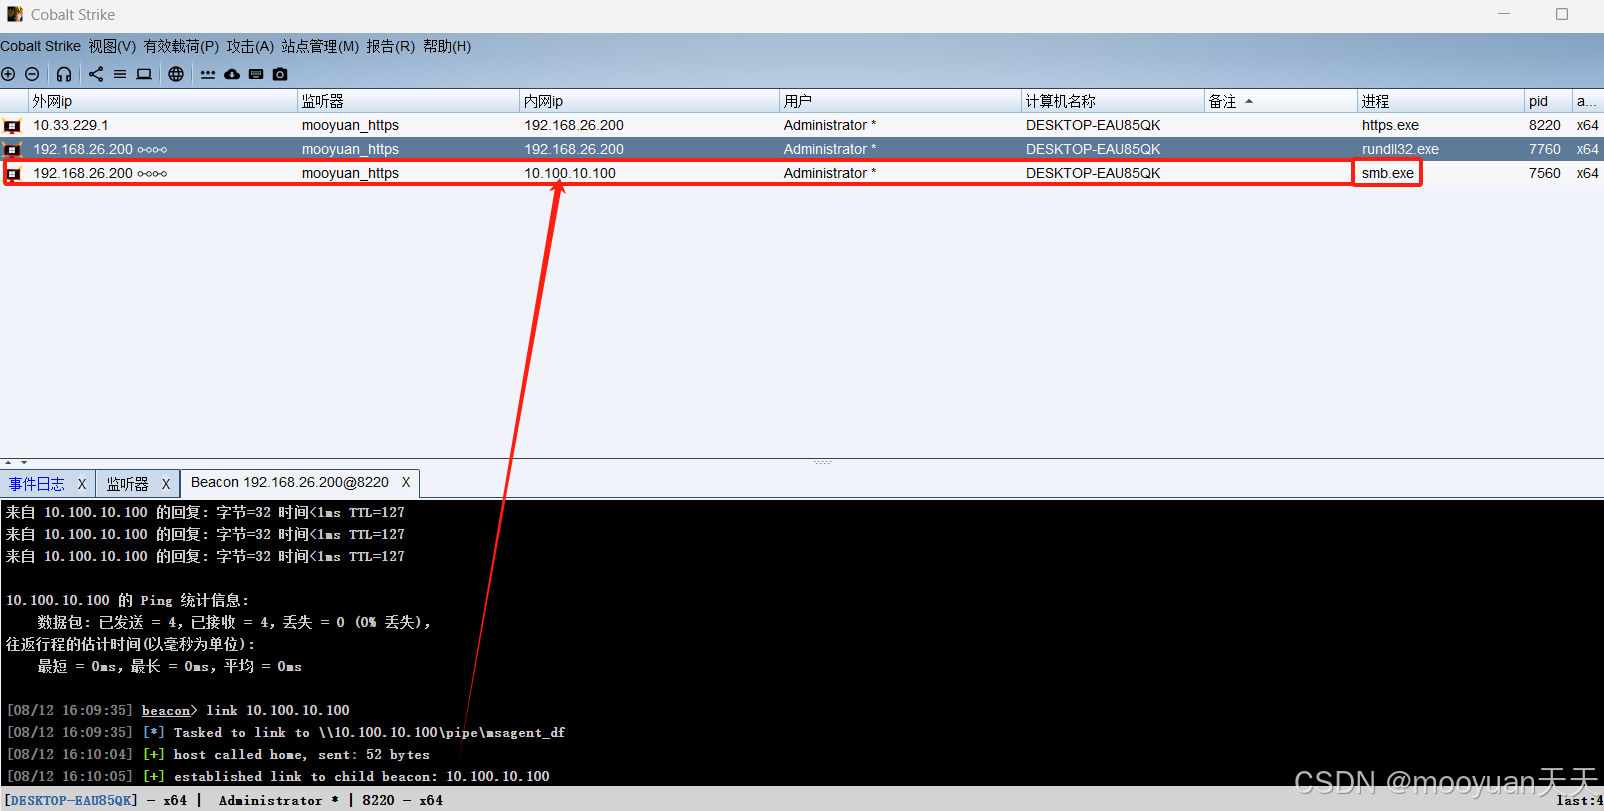The image size is (1604, 811).
Task: Click the DESKTOP-EAU85QK status bar label
Action: (71, 800)
